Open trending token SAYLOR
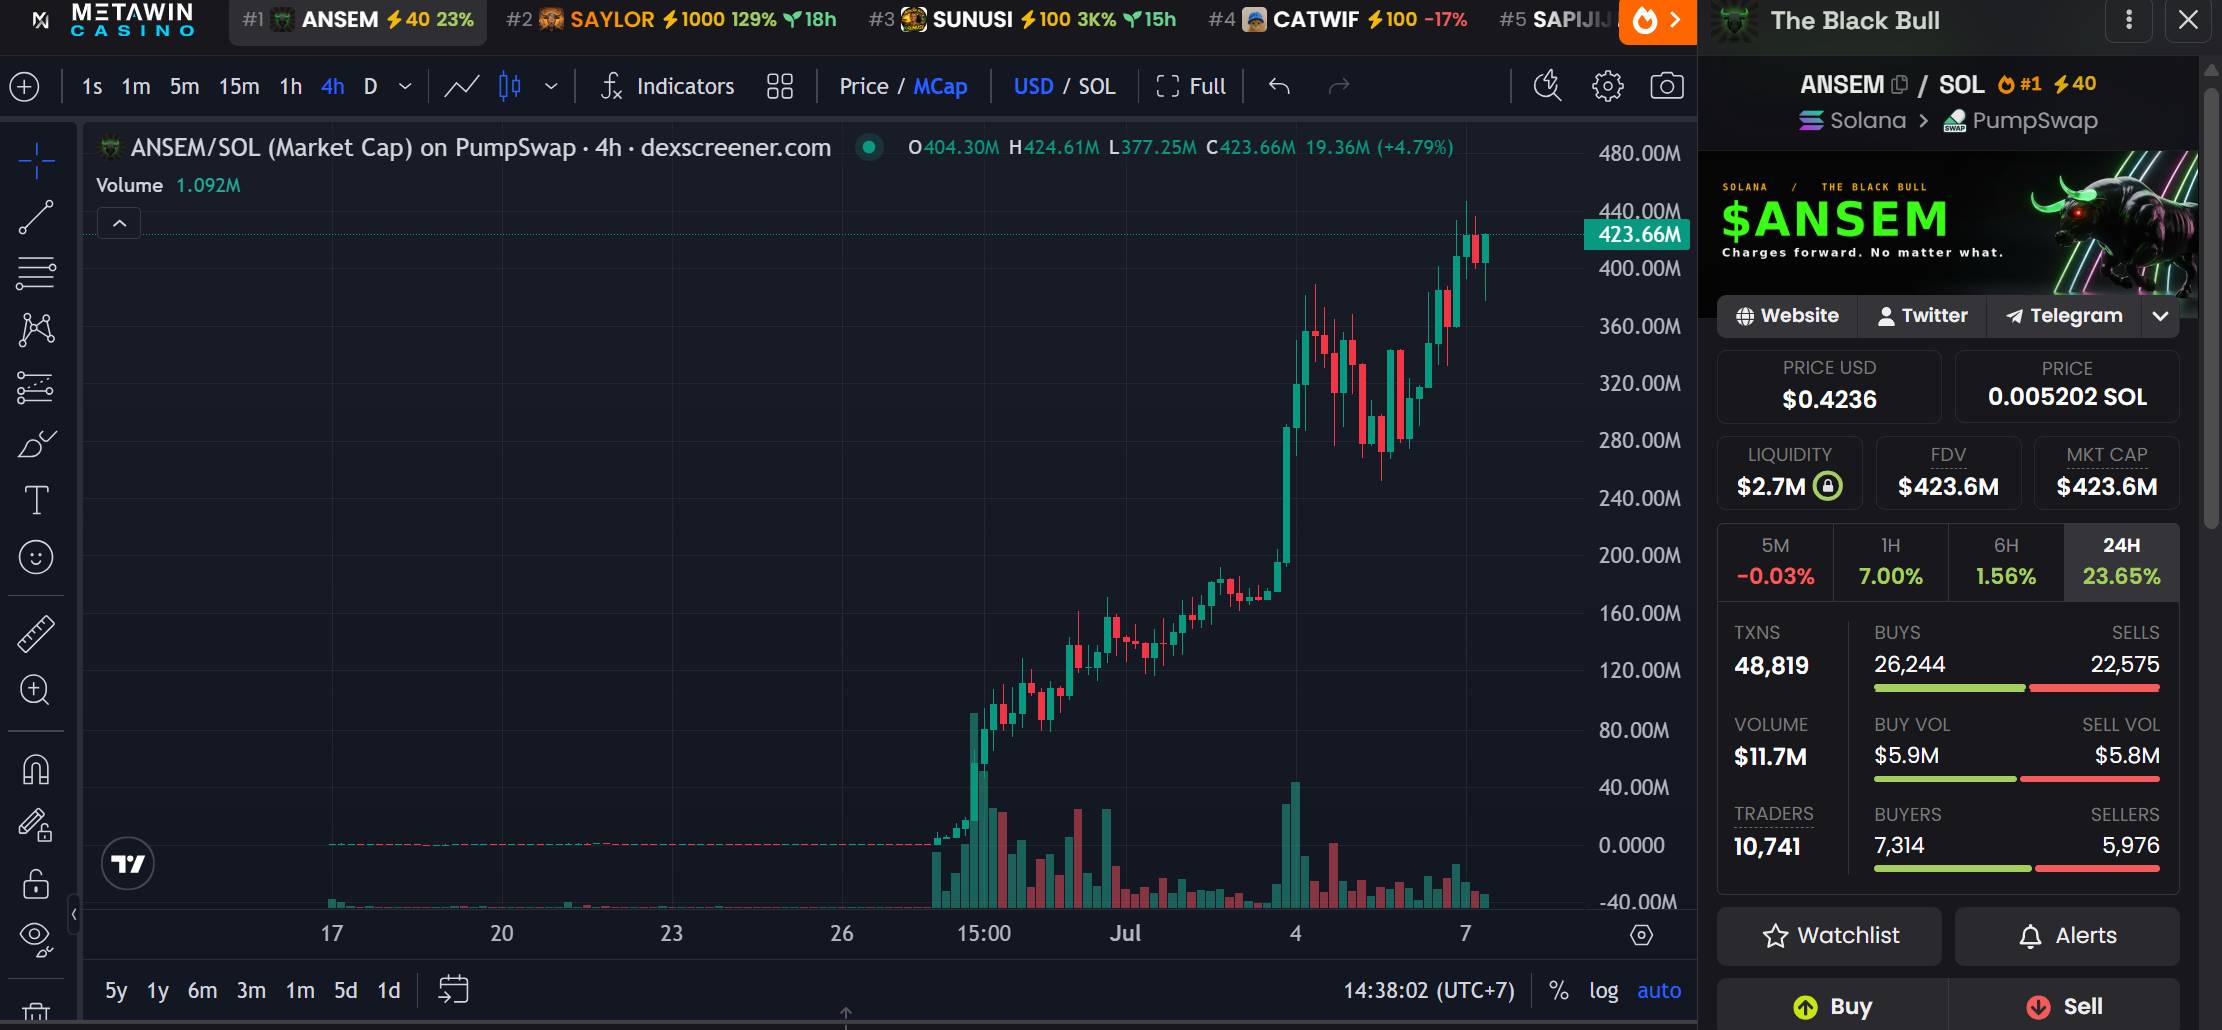The width and height of the screenshot is (2222, 1030). (671, 20)
